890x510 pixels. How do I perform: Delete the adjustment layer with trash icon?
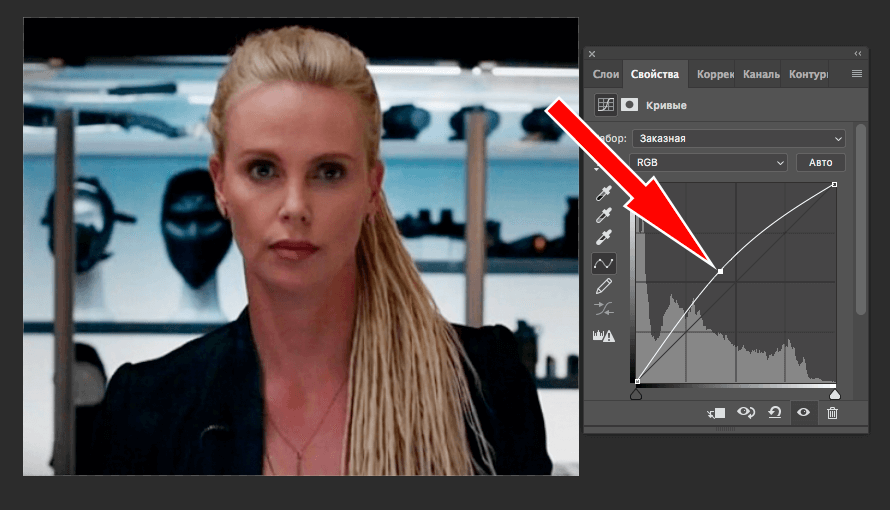(832, 413)
